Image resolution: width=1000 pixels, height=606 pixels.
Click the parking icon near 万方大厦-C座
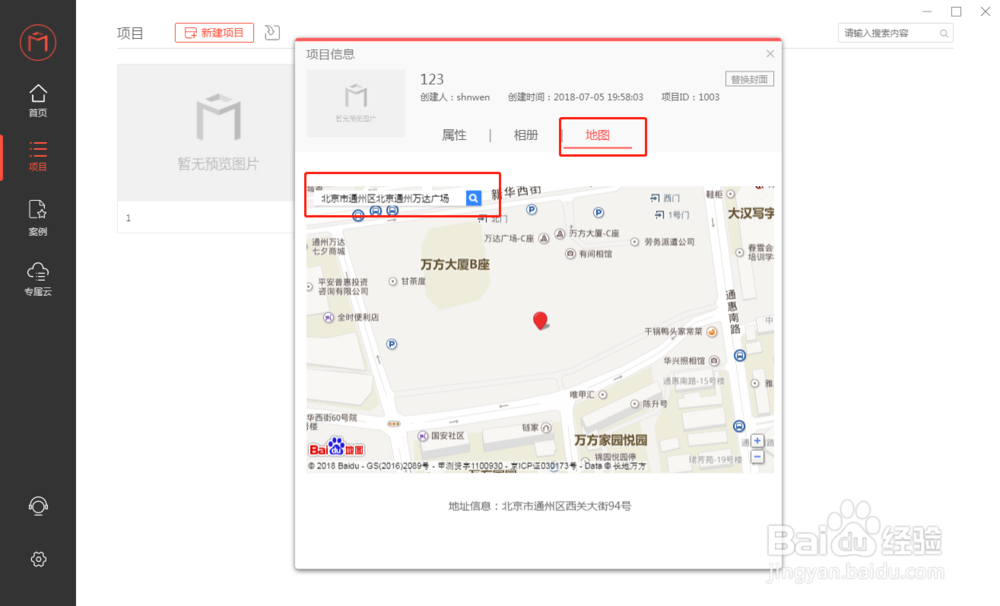pos(598,213)
